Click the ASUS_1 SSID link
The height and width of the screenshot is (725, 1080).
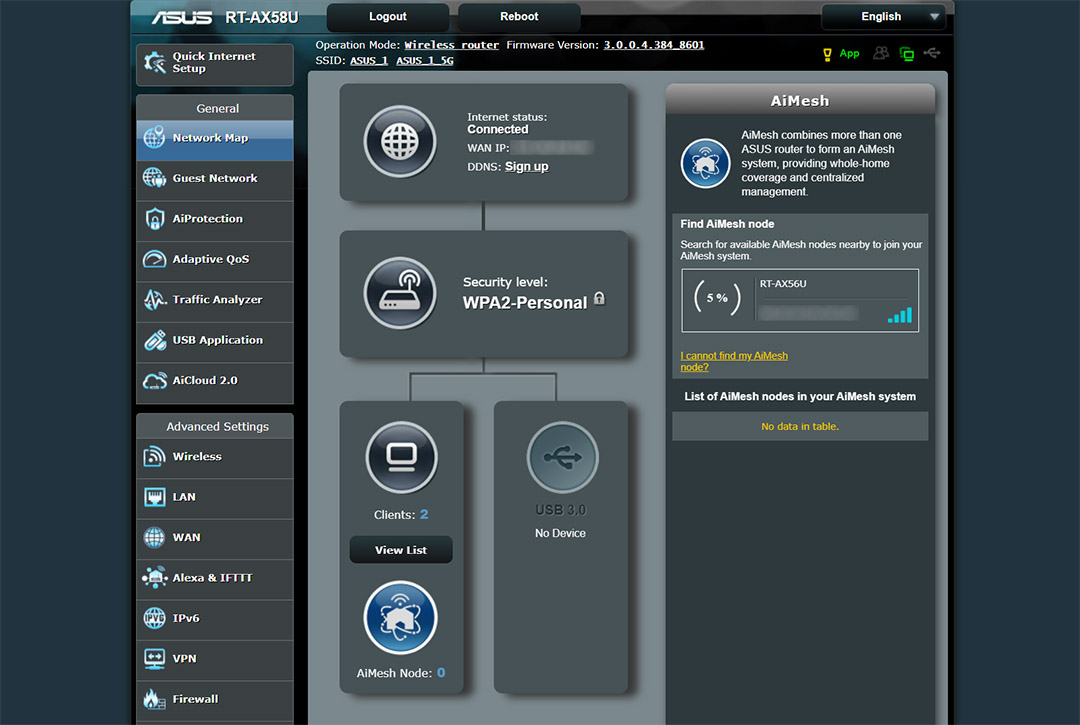point(368,61)
